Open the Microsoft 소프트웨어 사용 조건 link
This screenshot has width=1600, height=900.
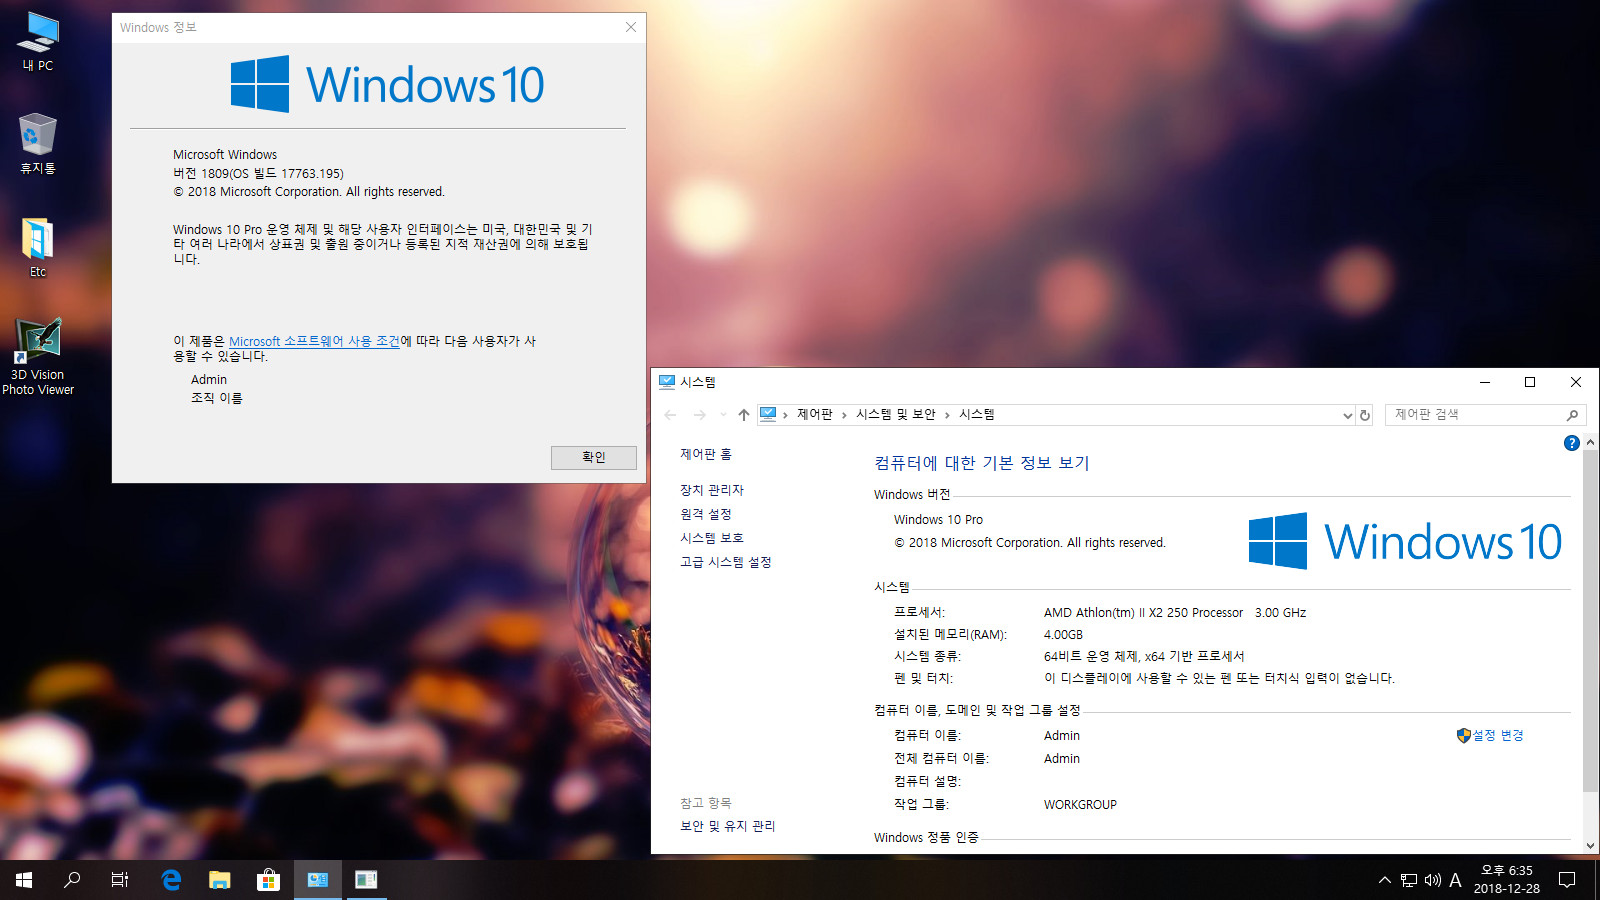[314, 341]
